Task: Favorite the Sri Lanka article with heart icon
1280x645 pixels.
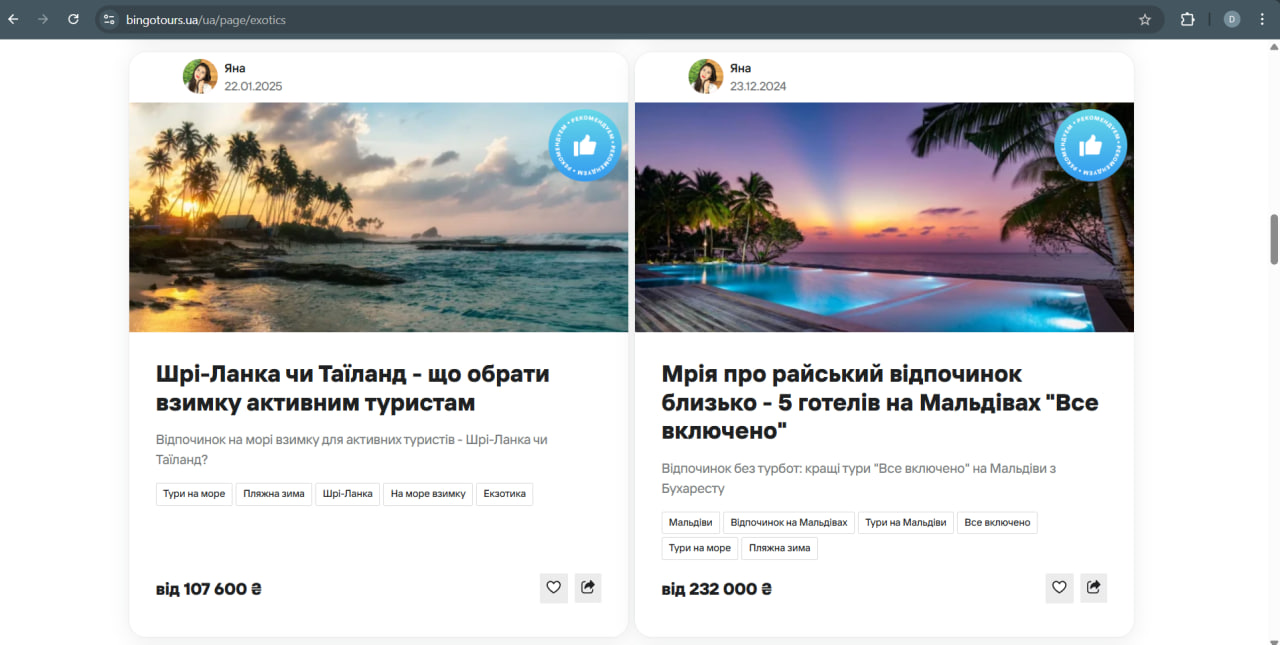Action: (554, 588)
